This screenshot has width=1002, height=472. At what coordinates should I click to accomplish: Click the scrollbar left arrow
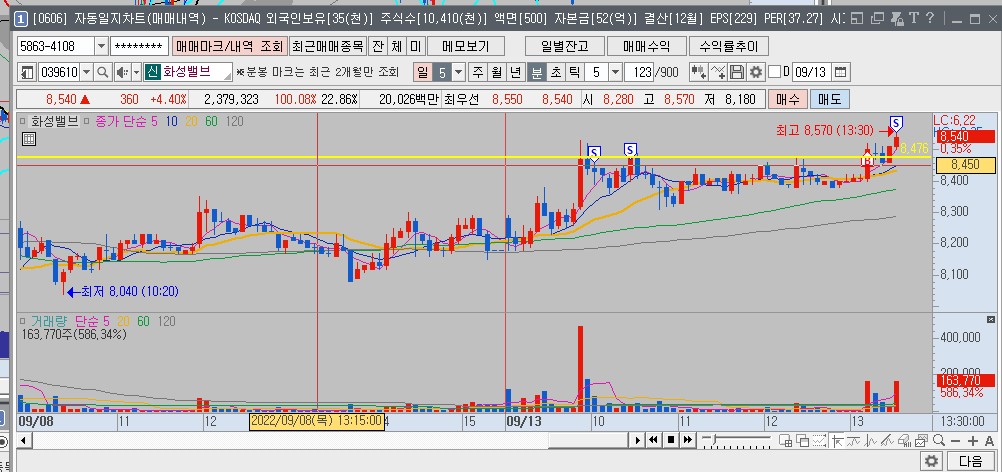[x=23, y=440]
